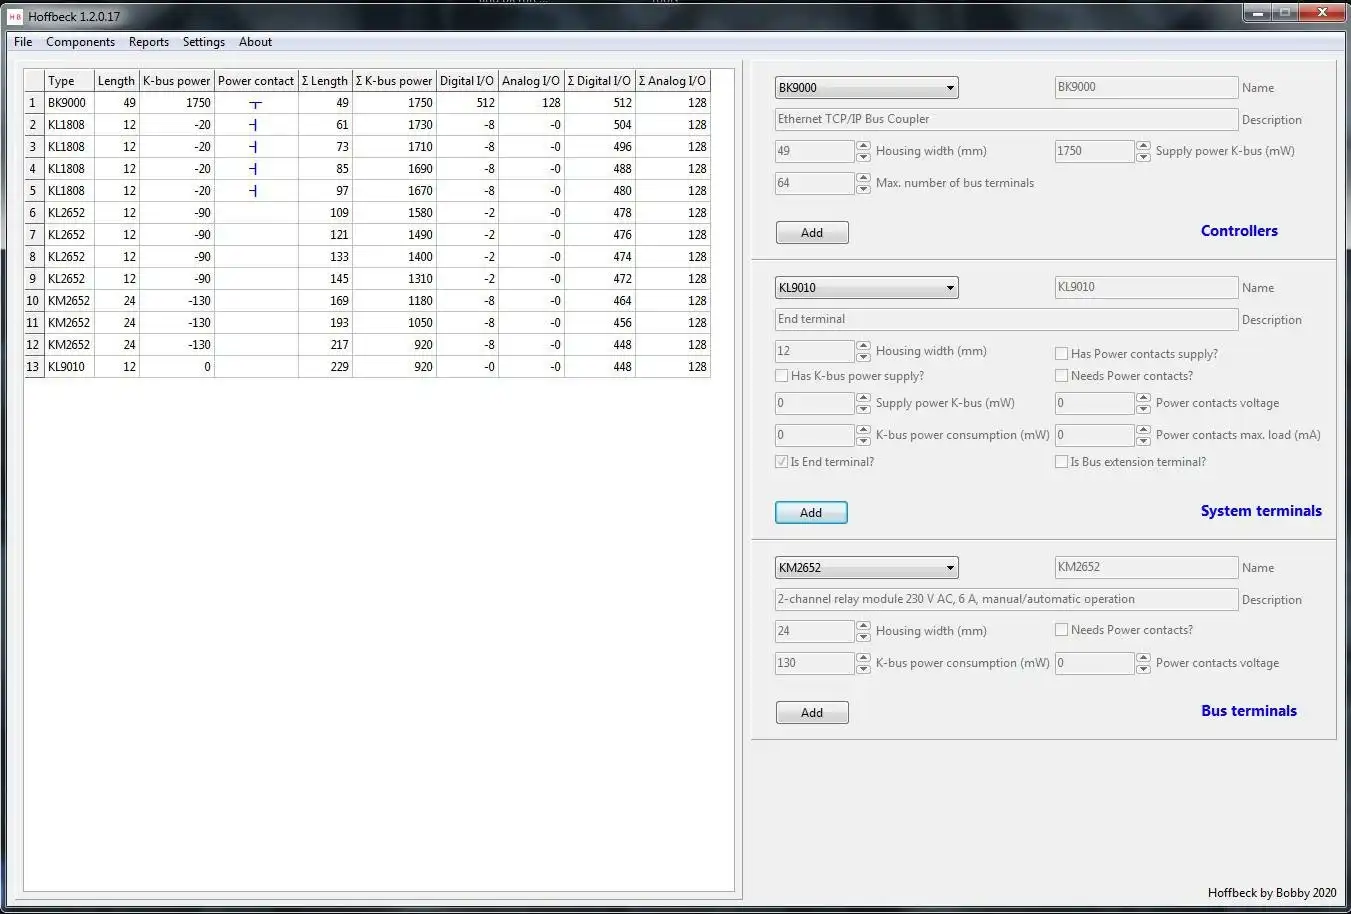Image resolution: width=1351 pixels, height=914 pixels.
Task: Toggle bus terminal Needs Power contacts checkbox
Action: (1062, 630)
